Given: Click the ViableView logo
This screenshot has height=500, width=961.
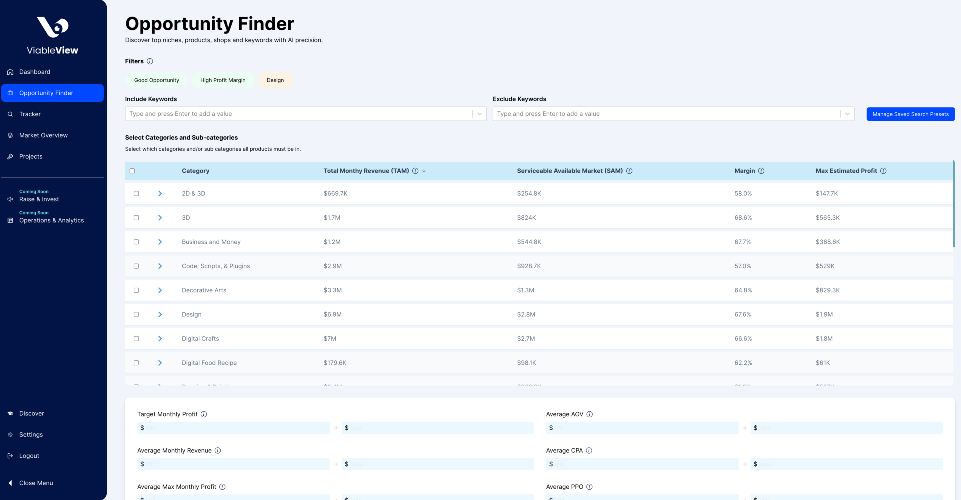Looking at the screenshot, I should click(x=53, y=36).
